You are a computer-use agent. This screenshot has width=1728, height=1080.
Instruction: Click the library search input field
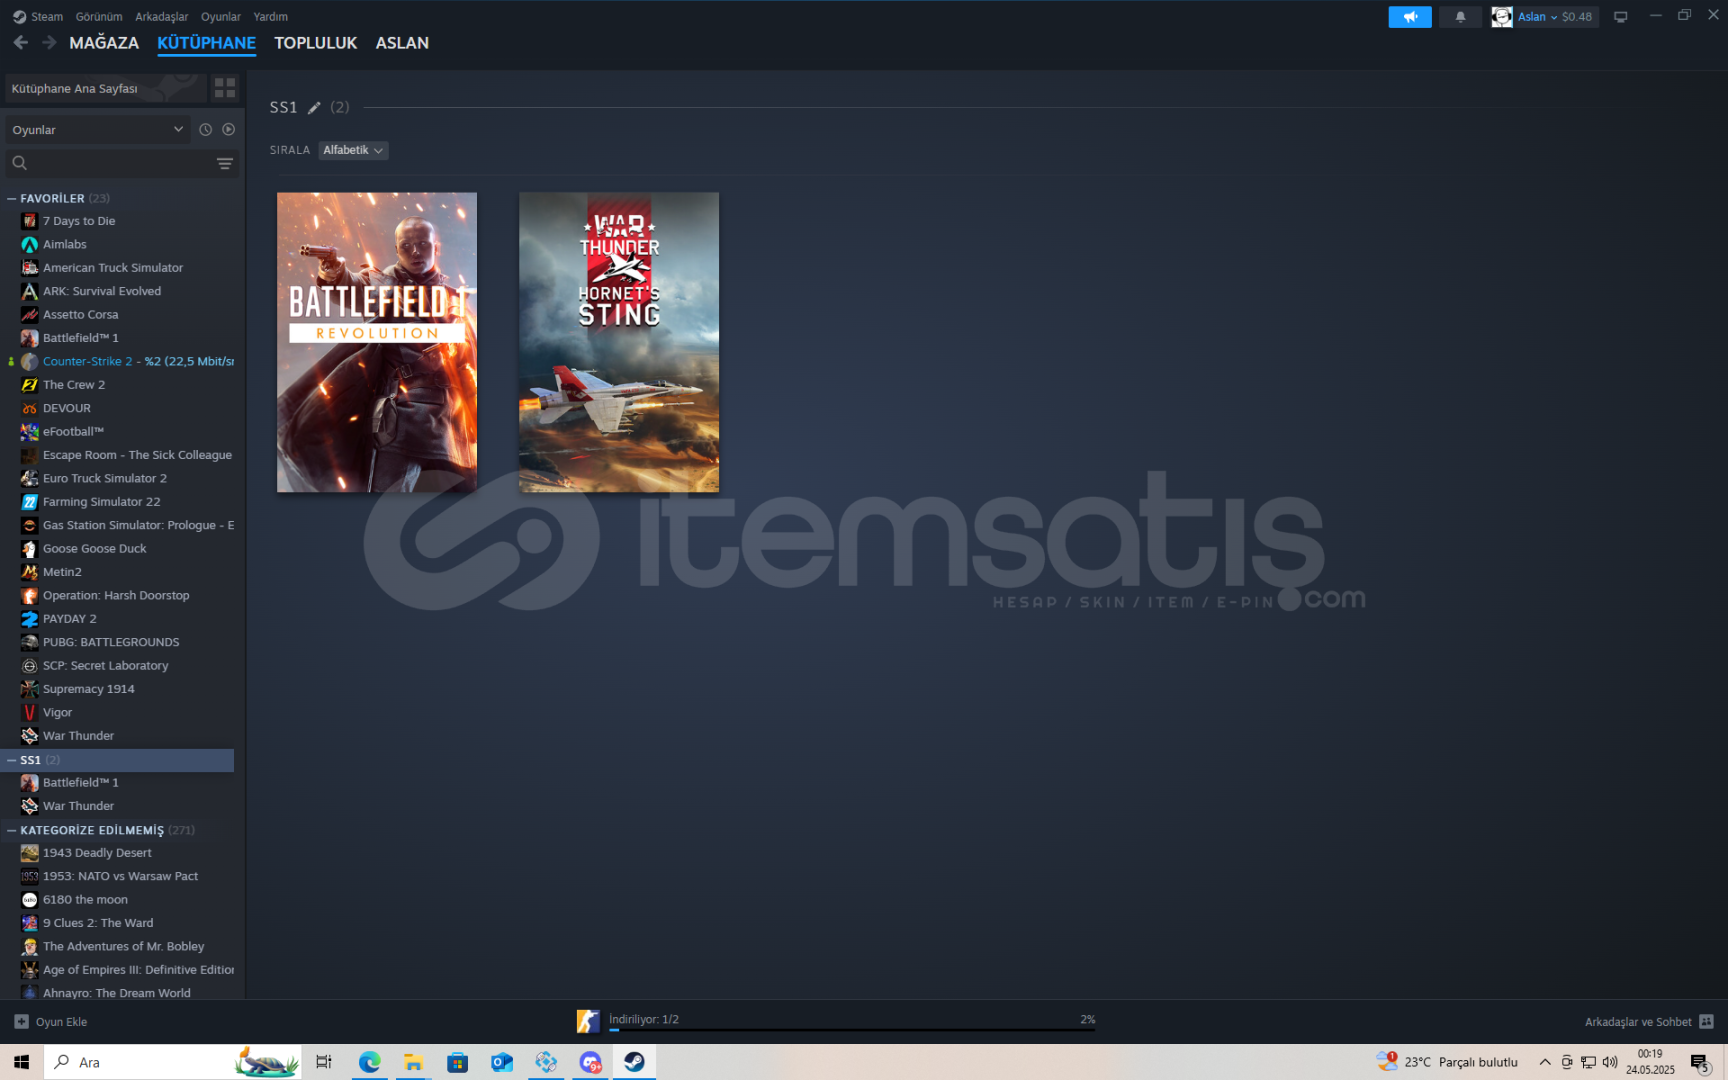coord(120,163)
